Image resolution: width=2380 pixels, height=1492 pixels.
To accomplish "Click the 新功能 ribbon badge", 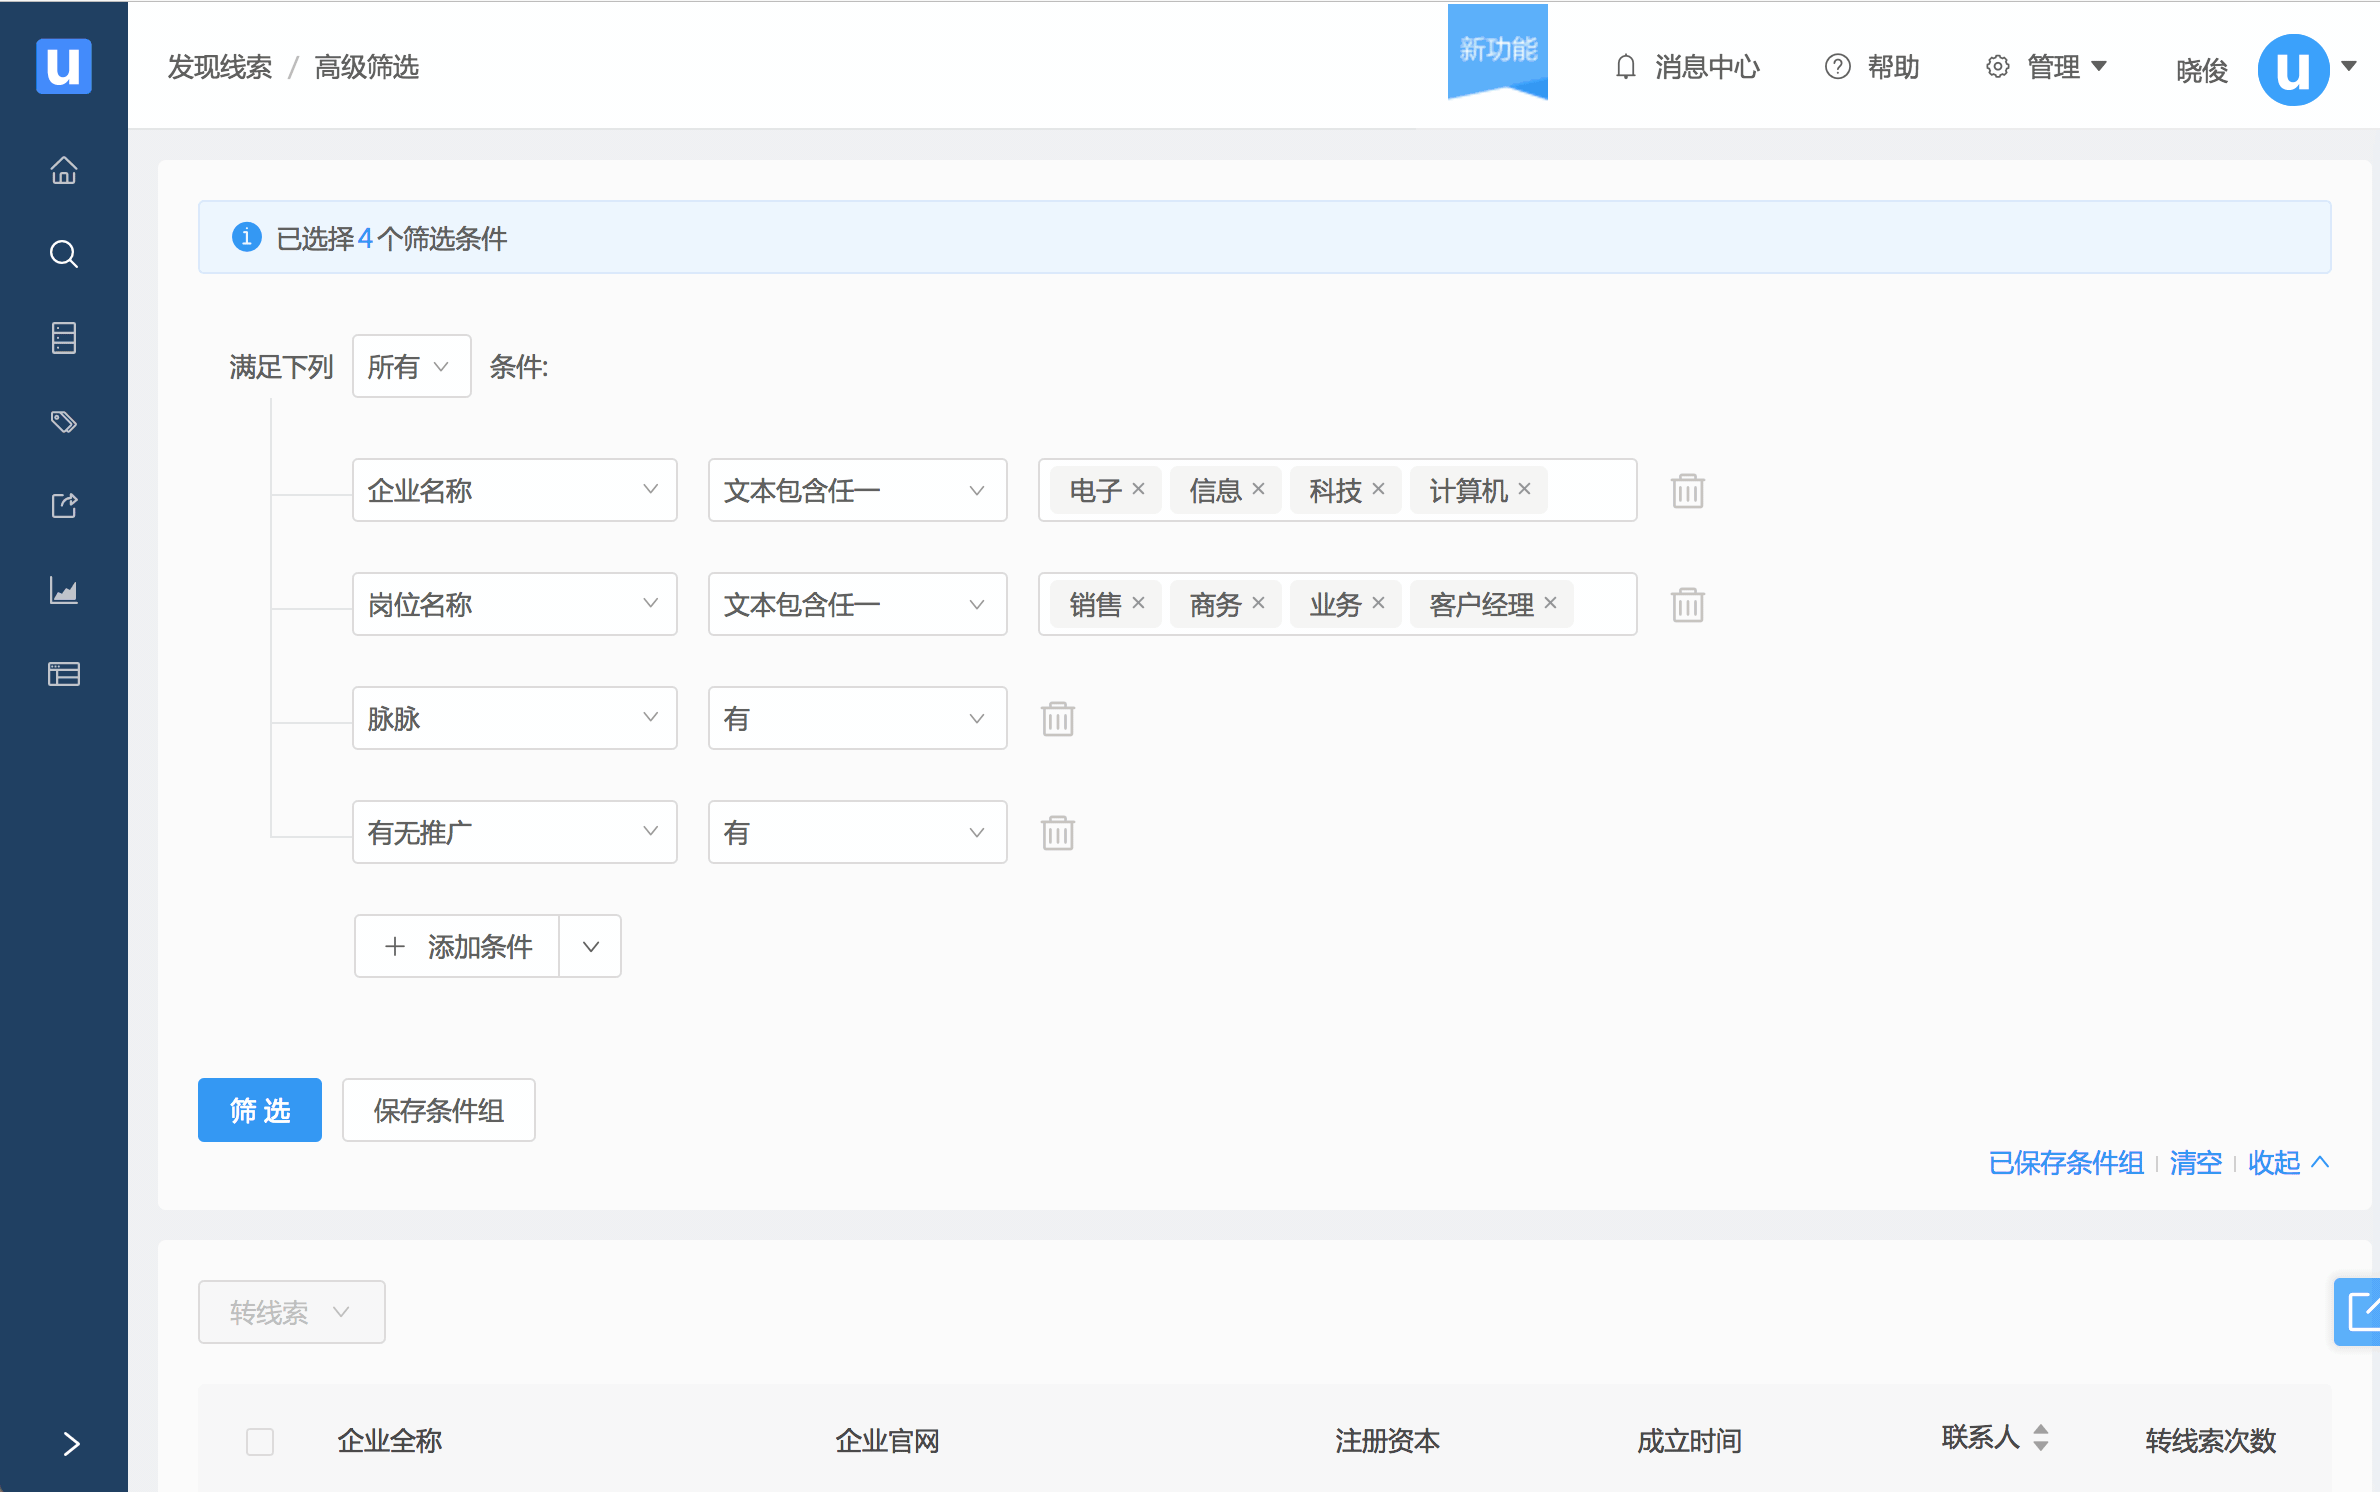I will (x=1497, y=51).
